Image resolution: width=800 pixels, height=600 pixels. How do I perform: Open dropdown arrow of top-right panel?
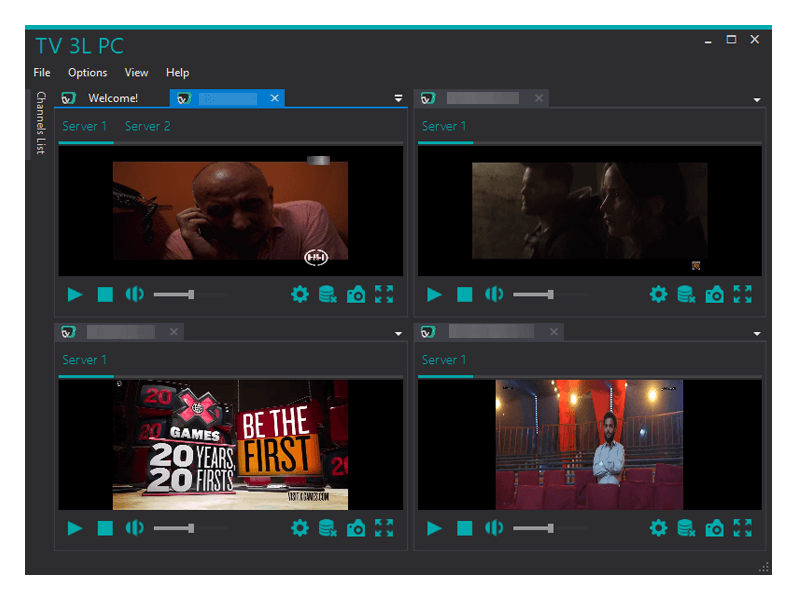click(x=757, y=100)
